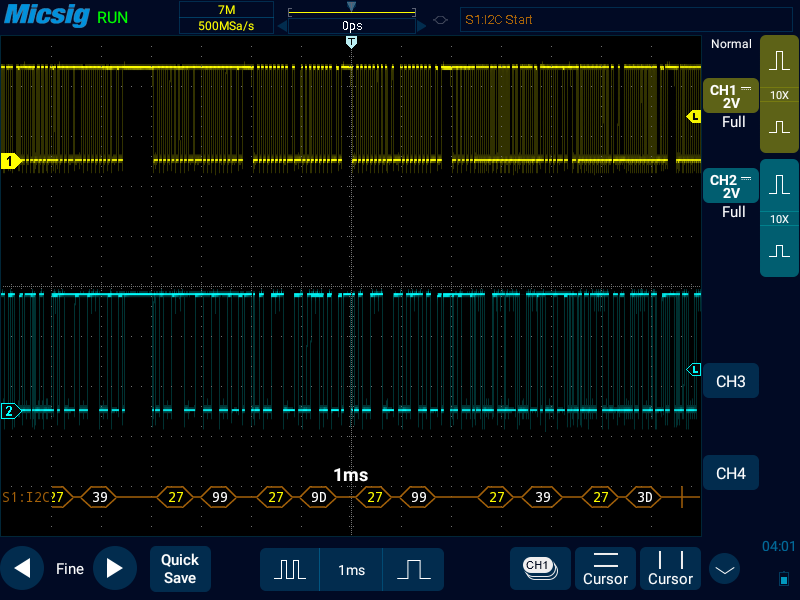800x600 pixels.
Task: Select channel 1 ground marker
Action: pyautogui.click(x=10, y=161)
